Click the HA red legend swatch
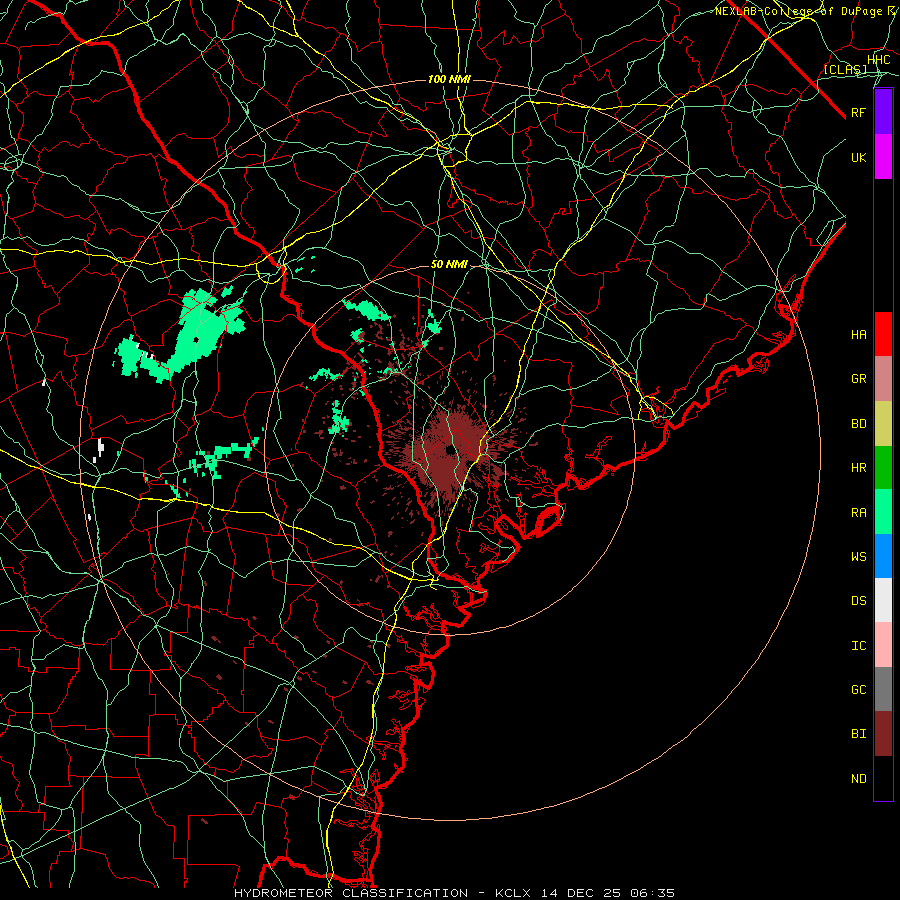 click(883, 334)
